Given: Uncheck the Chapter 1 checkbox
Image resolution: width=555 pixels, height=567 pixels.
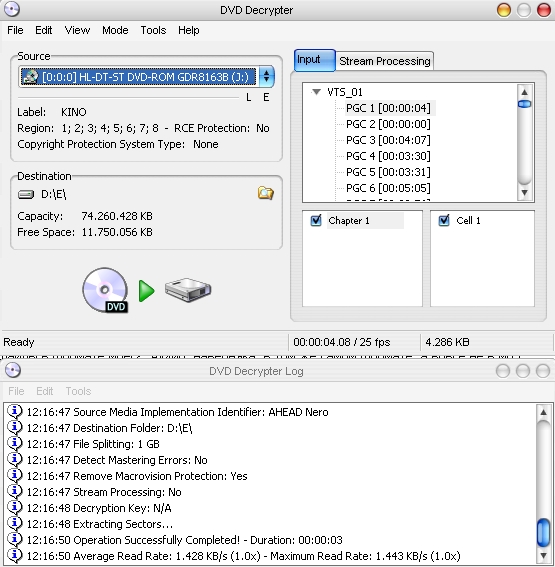Looking at the screenshot, I should click(316, 220).
